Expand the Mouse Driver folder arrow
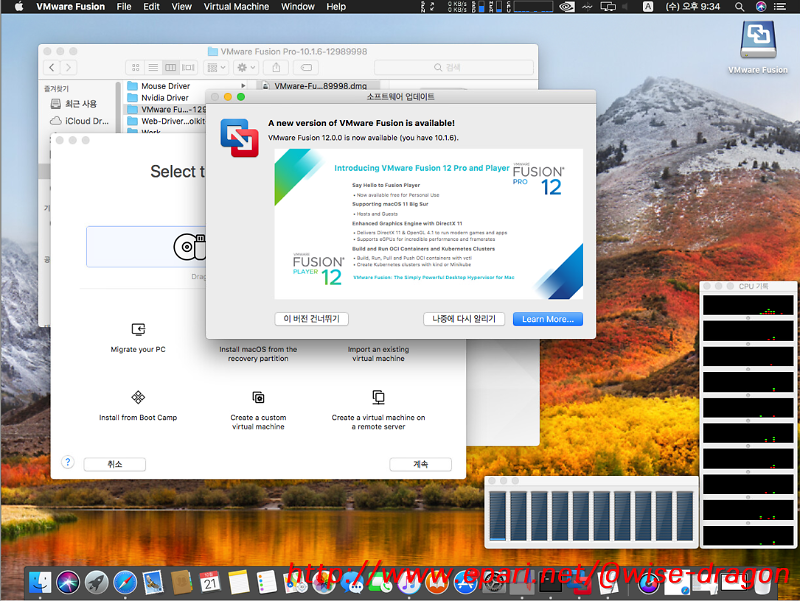Screen dimensions: 800x601 coord(243,86)
